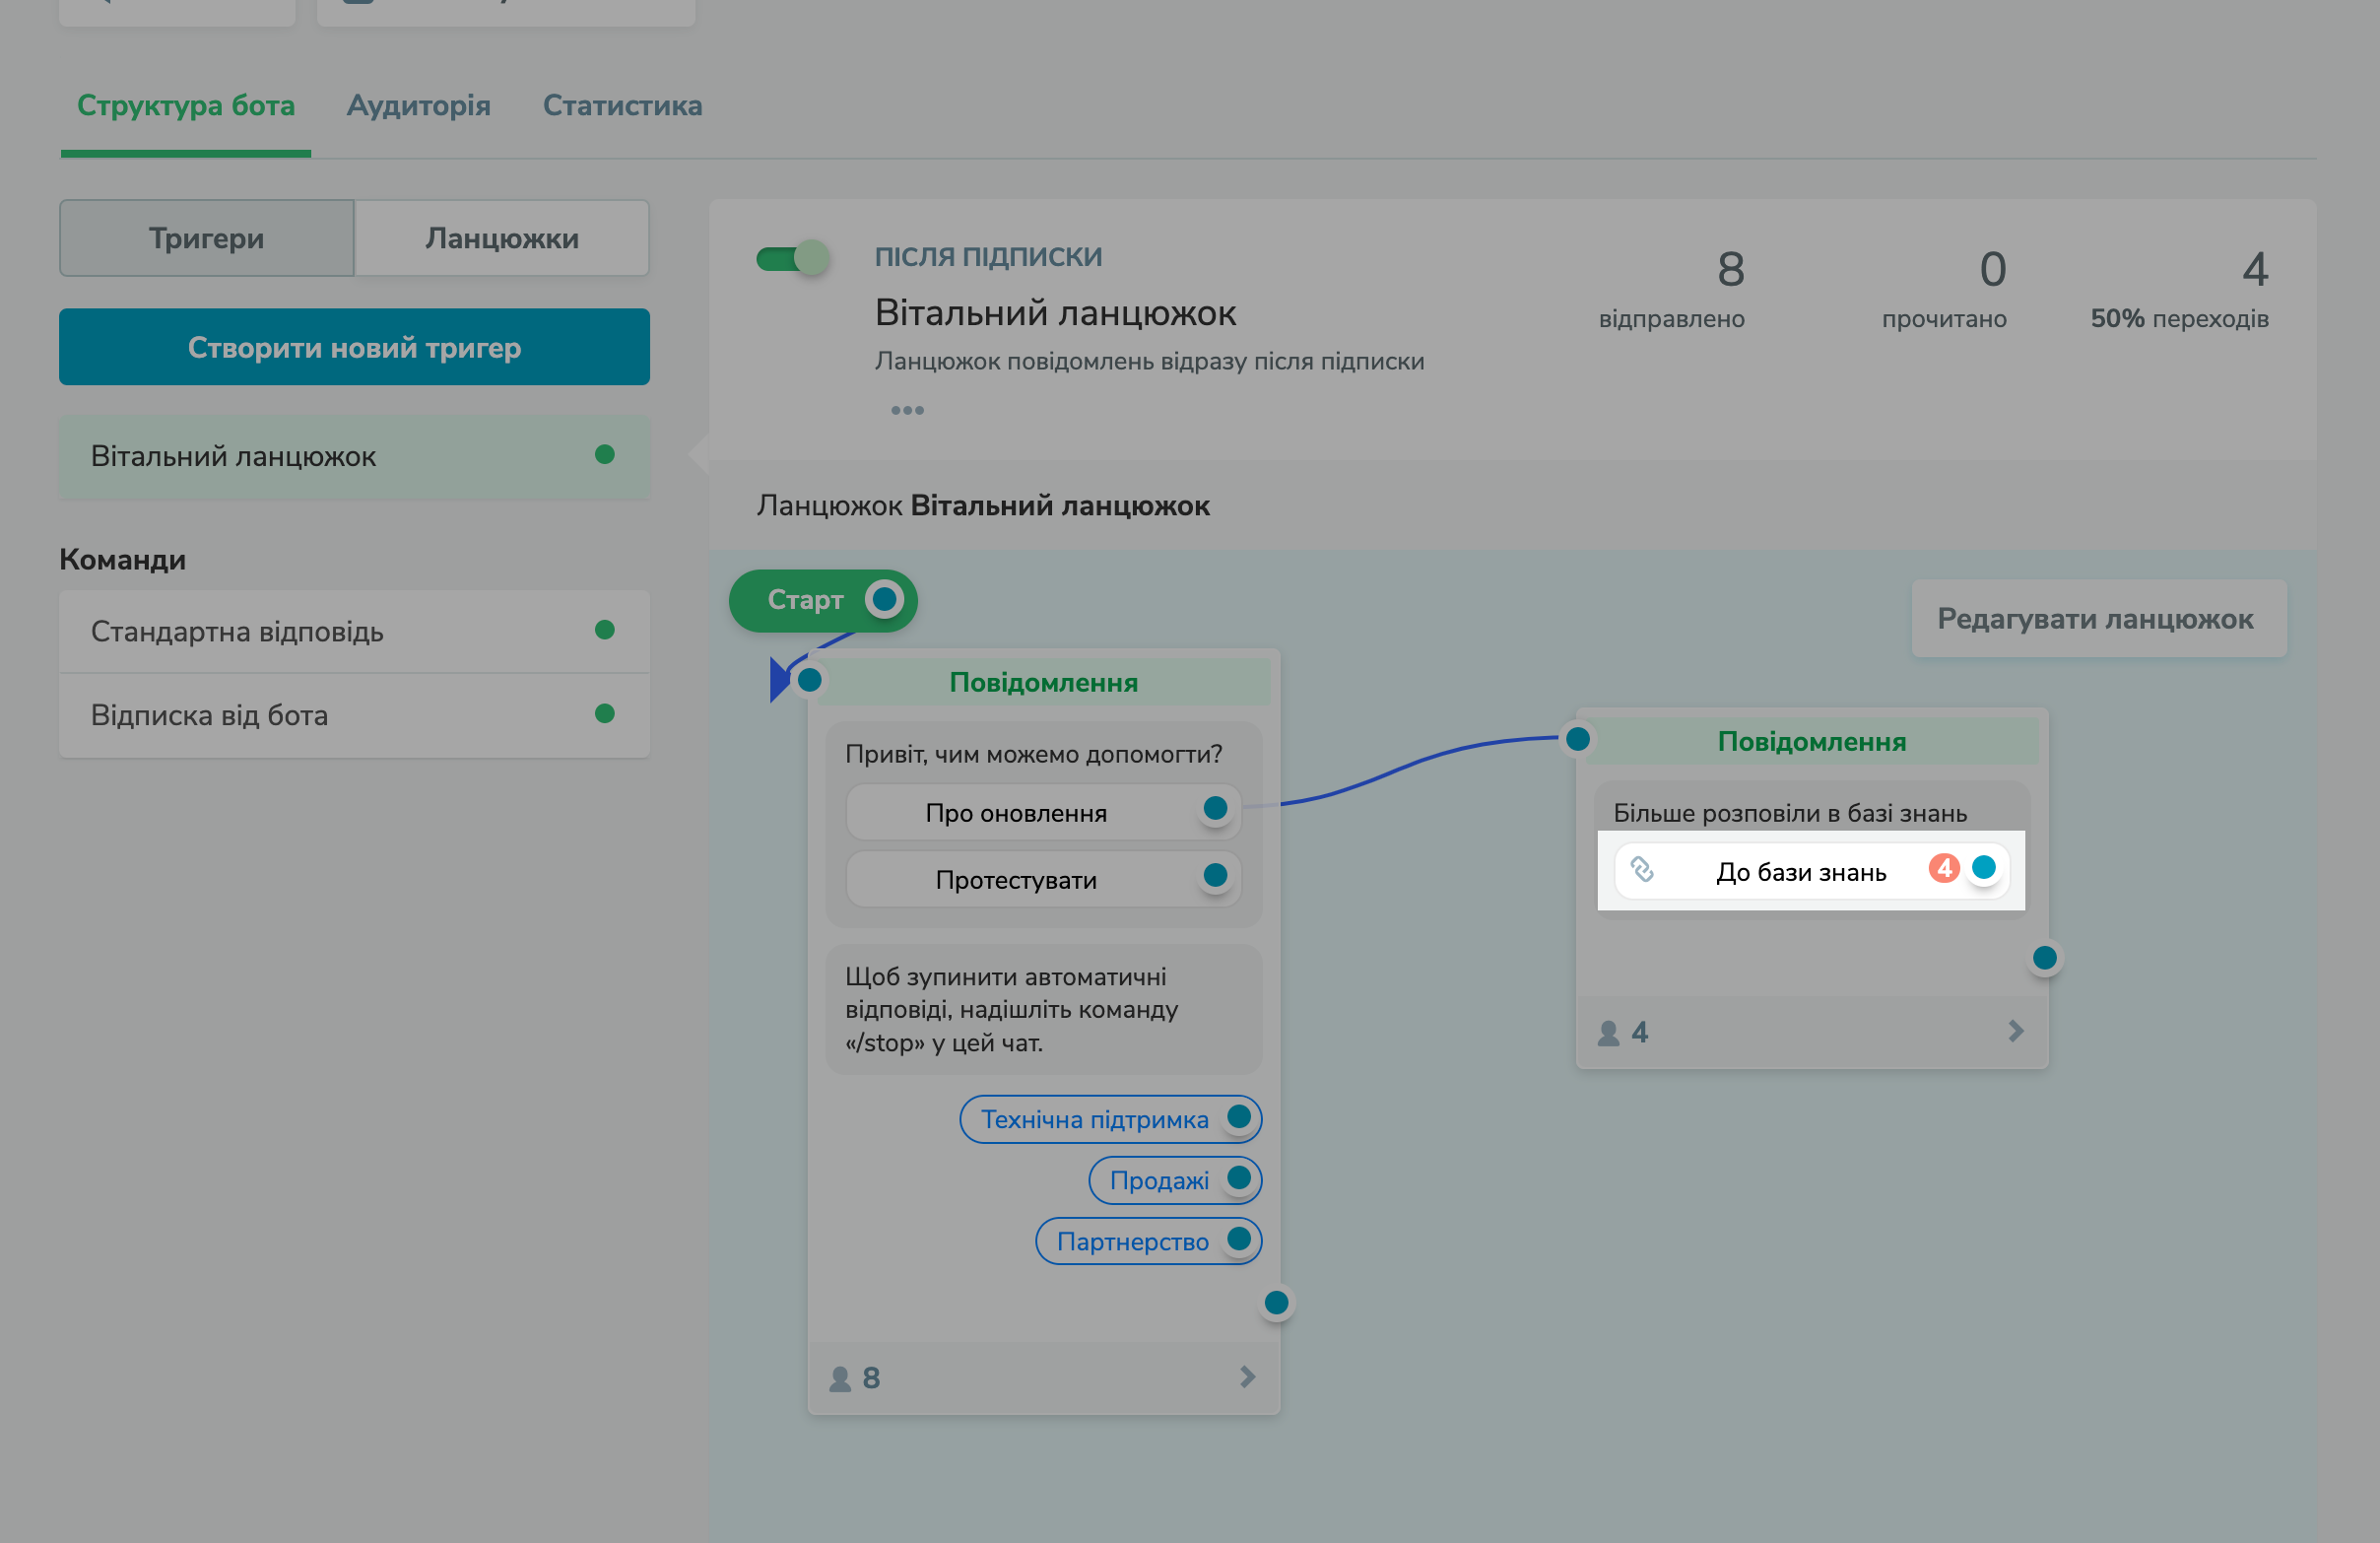
Task: Click the three-dots menu under chain description
Action: pos(907,410)
